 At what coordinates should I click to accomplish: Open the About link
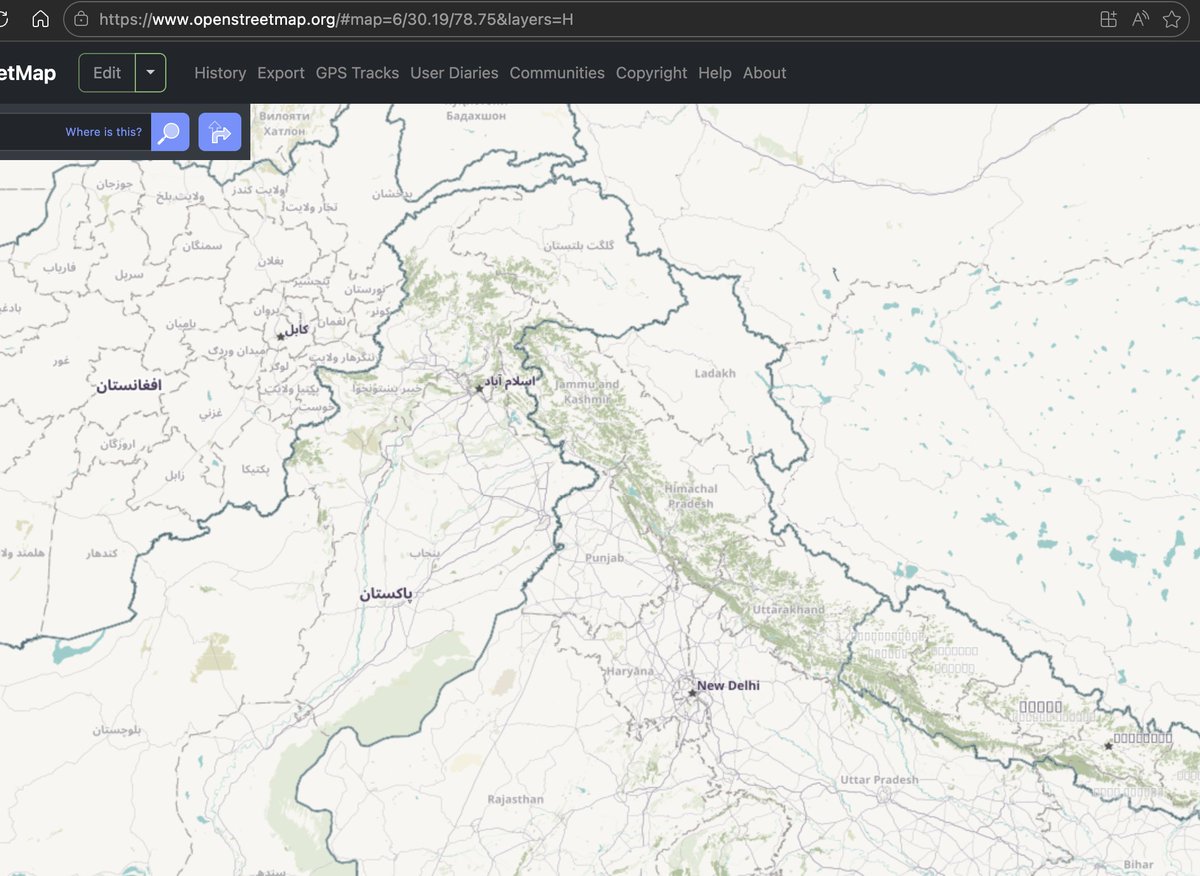765,73
